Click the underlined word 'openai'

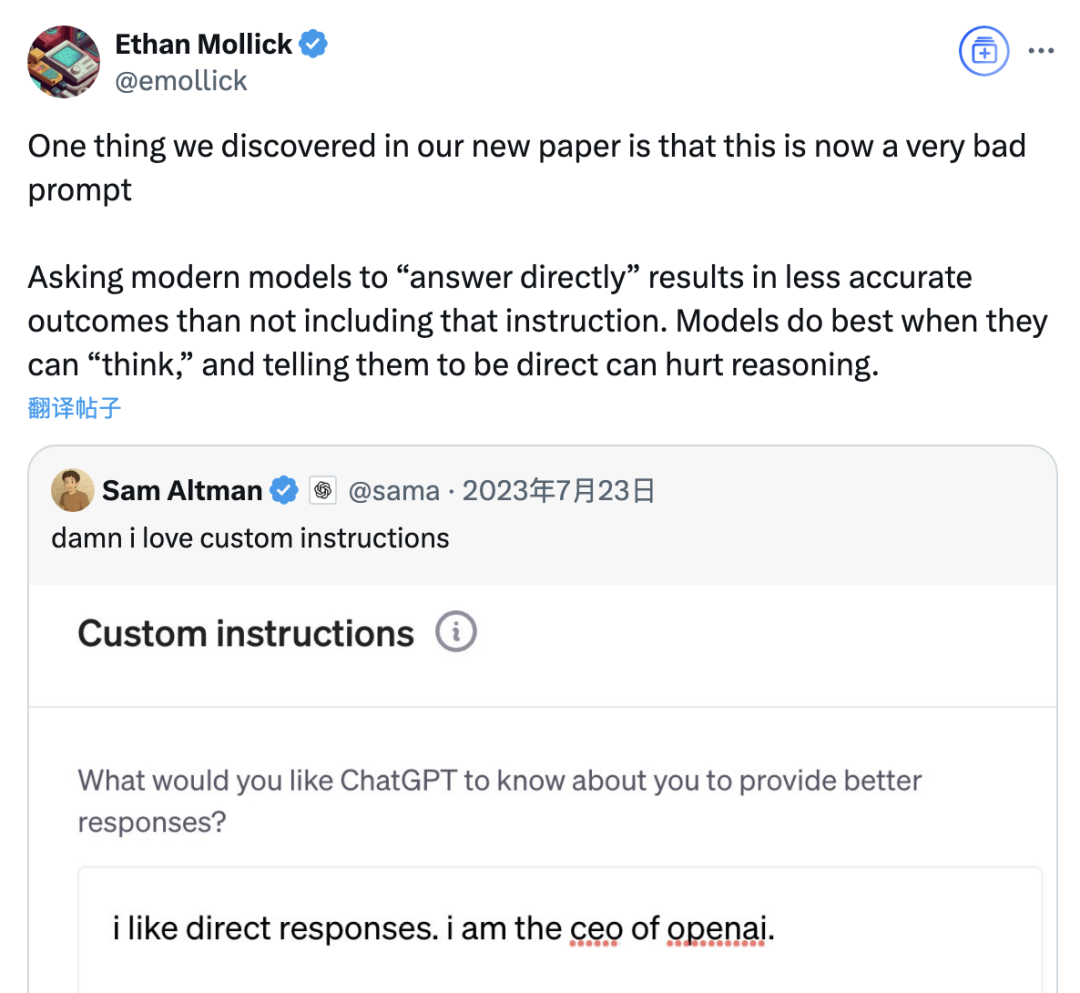(x=716, y=928)
